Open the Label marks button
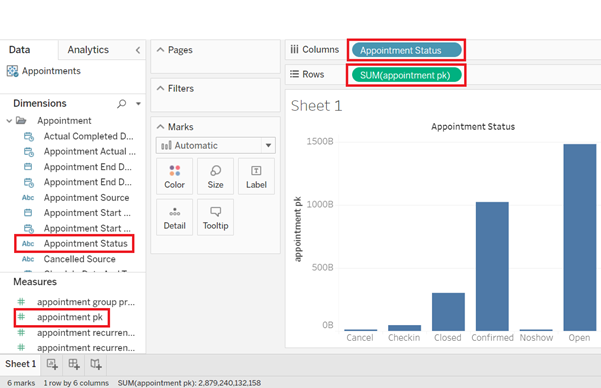601x388 pixels. coord(256,176)
